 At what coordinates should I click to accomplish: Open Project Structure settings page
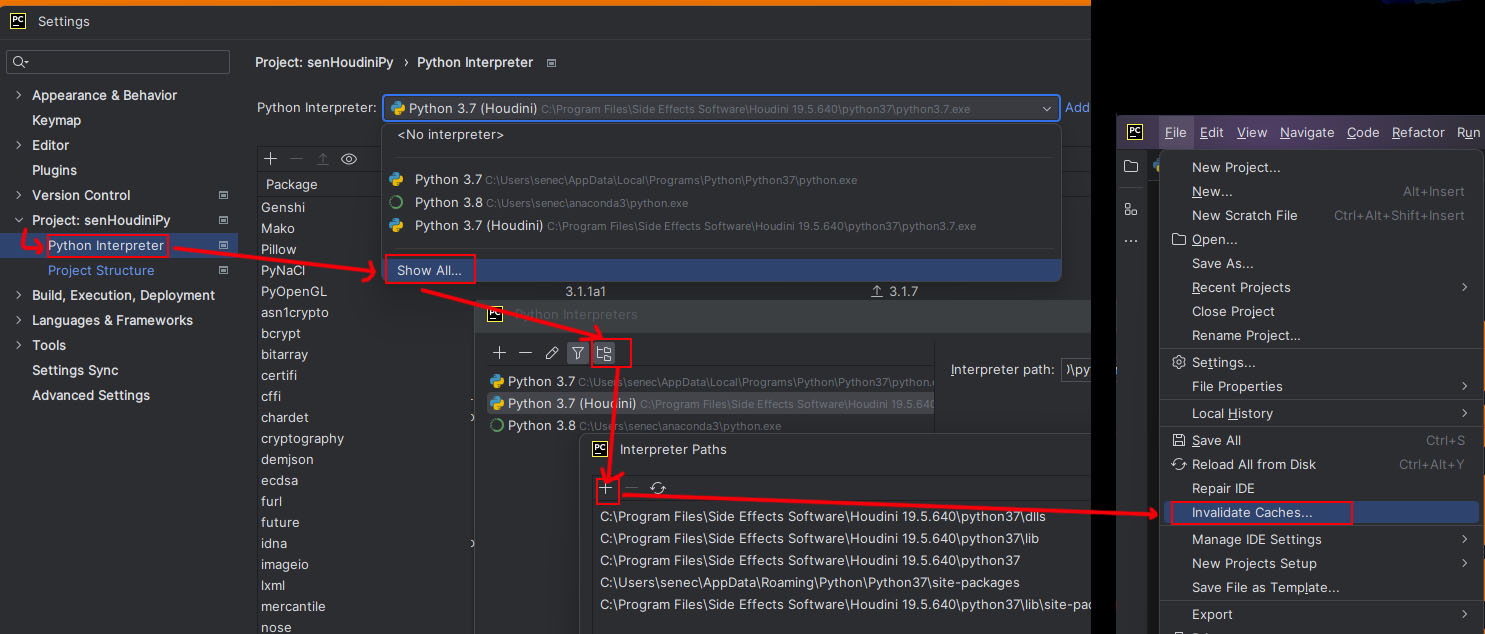click(101, 270)
